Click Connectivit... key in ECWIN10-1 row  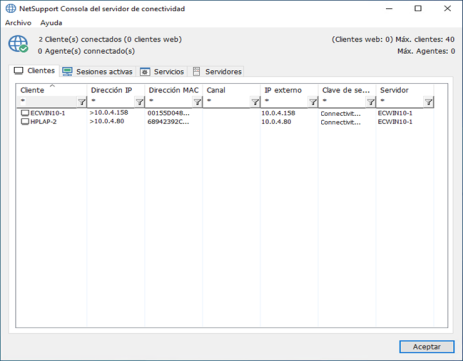[340, 114]
